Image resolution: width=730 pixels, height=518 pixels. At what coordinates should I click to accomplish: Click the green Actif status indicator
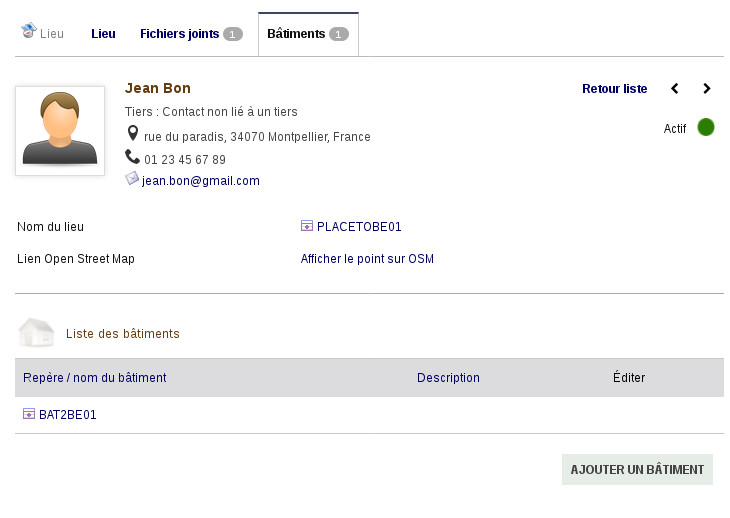[706, 128]
